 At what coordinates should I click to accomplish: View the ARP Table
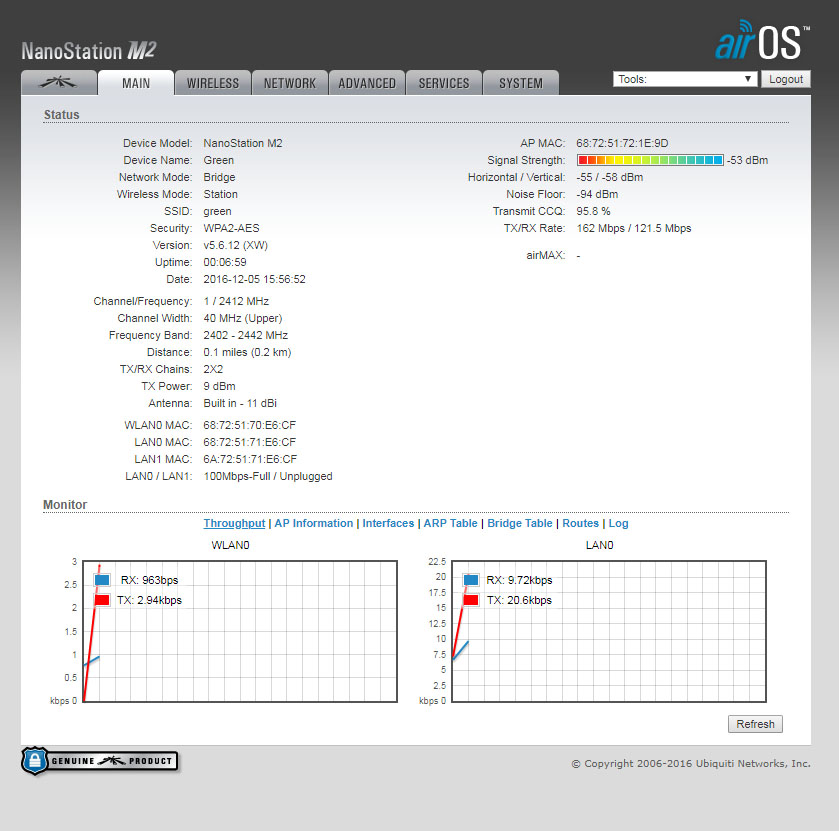451,523
